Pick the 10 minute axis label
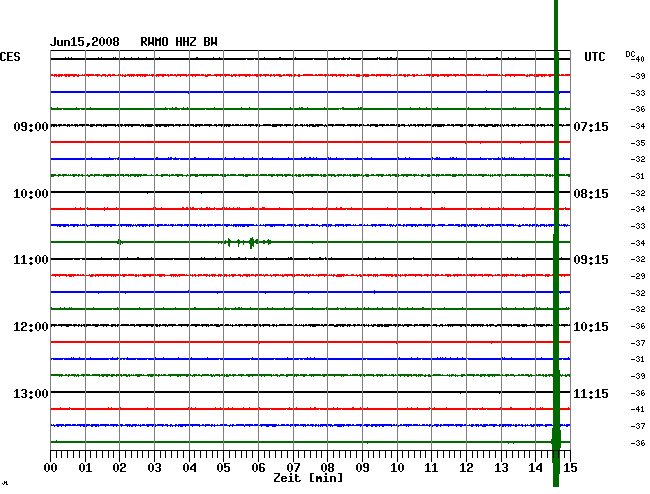 [x=397, y=468]
